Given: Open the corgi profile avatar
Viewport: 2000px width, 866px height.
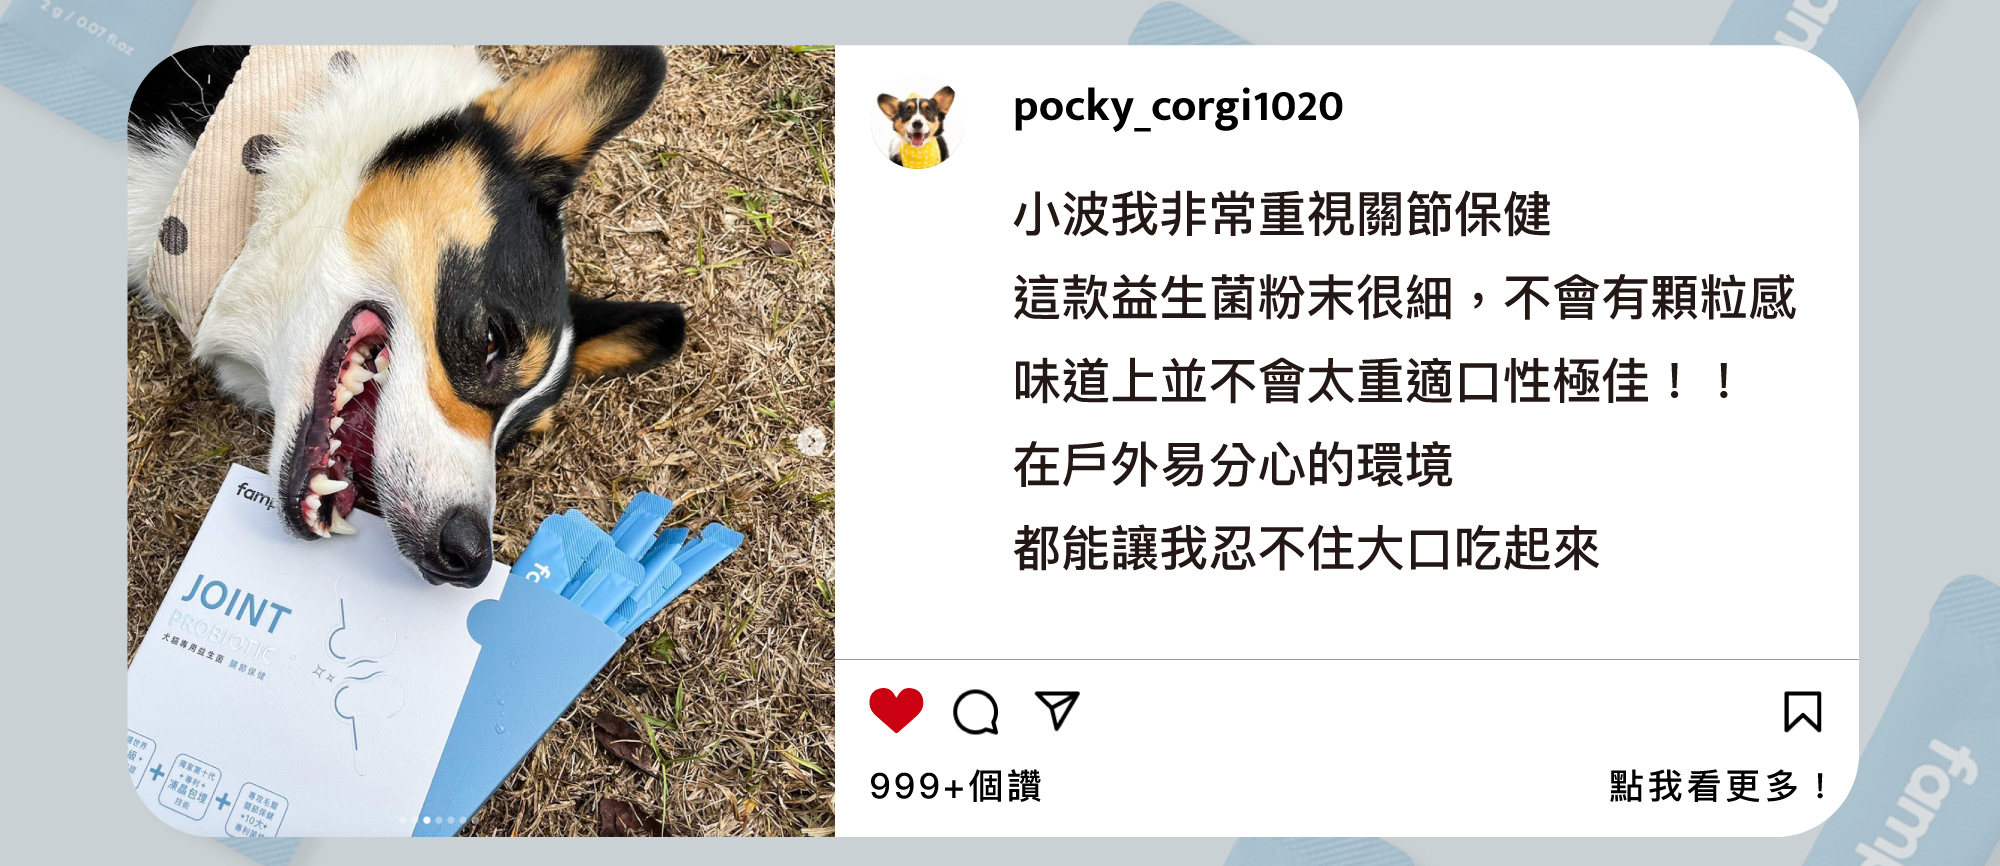Looking at the screenshot, I should pos(917,123).
